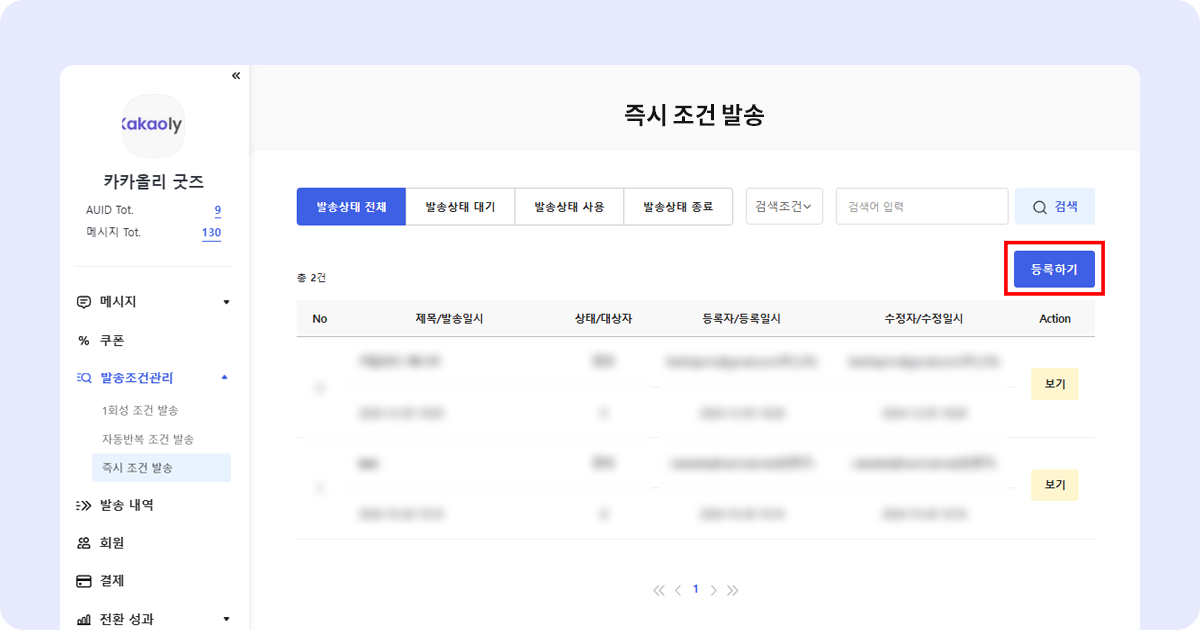Select the 발송상태 종료 filter tab
The height and width of the screenshot is (630, 1200).
pyautogui.click(x=678, y=207)
